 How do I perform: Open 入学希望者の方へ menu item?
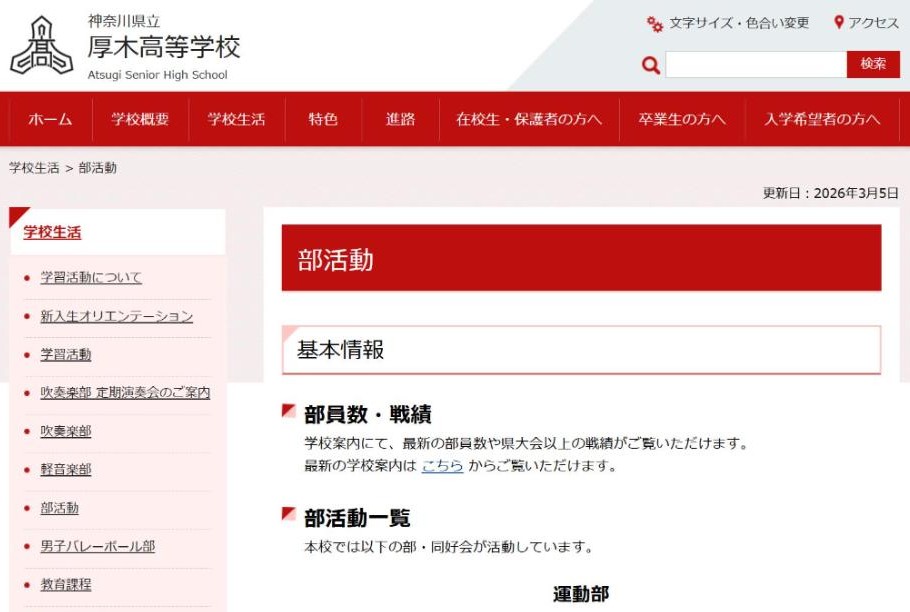coord(822,119)
